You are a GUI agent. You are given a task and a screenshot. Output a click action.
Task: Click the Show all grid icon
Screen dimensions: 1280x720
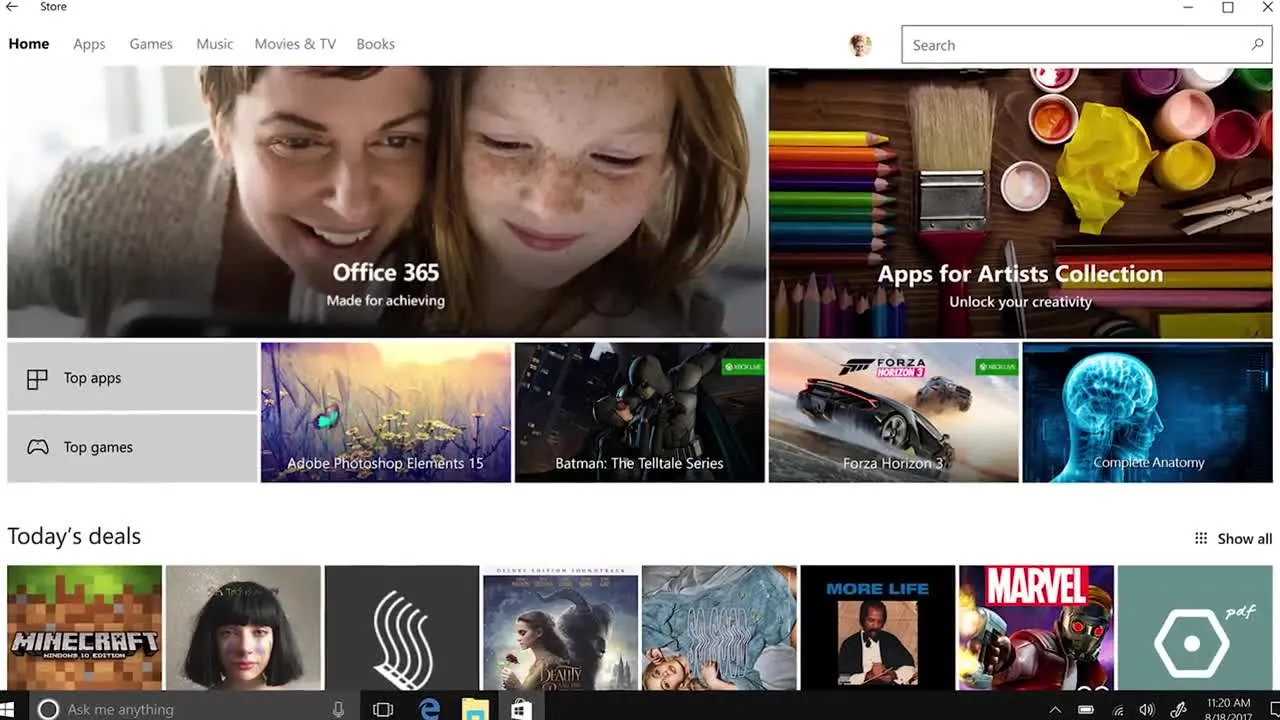click(1201, 538)
